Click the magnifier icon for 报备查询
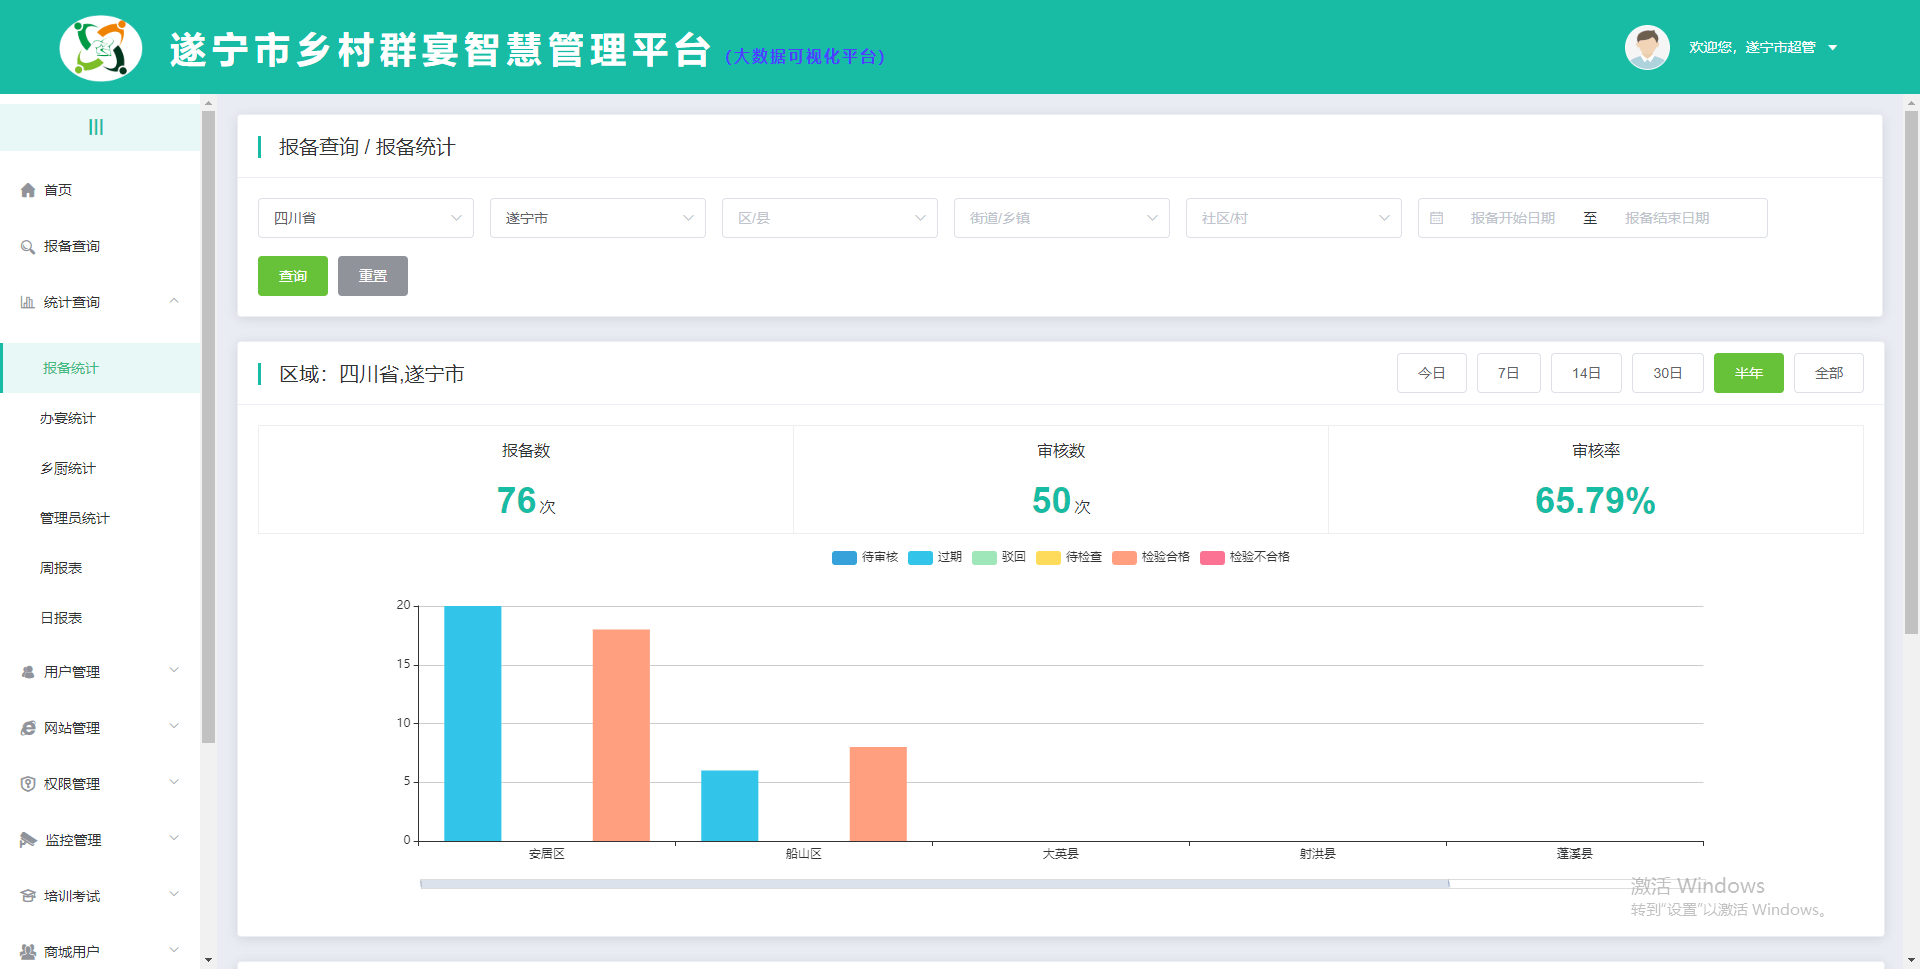Image resolution: width=1920 pixels, height=969 pixels. [28, 246]
